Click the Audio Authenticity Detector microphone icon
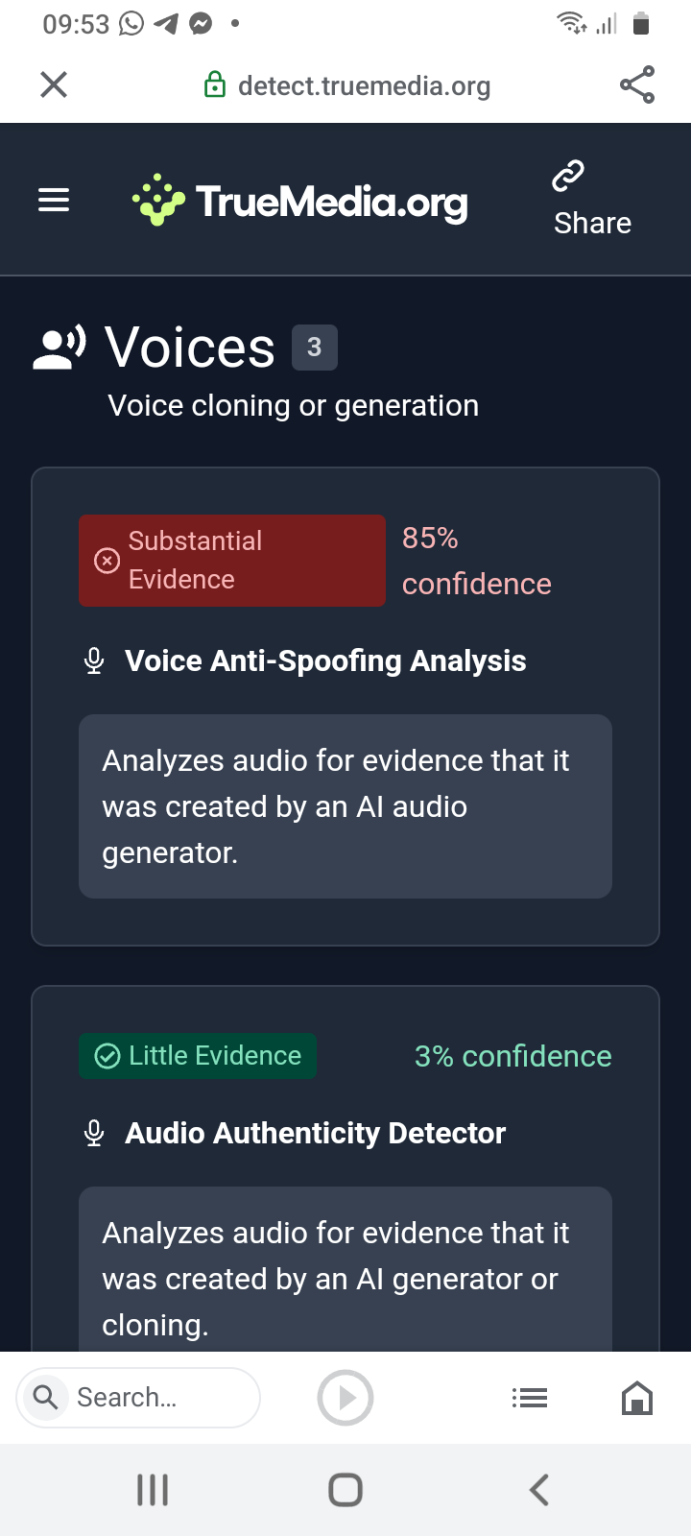 coord(95,1133)
